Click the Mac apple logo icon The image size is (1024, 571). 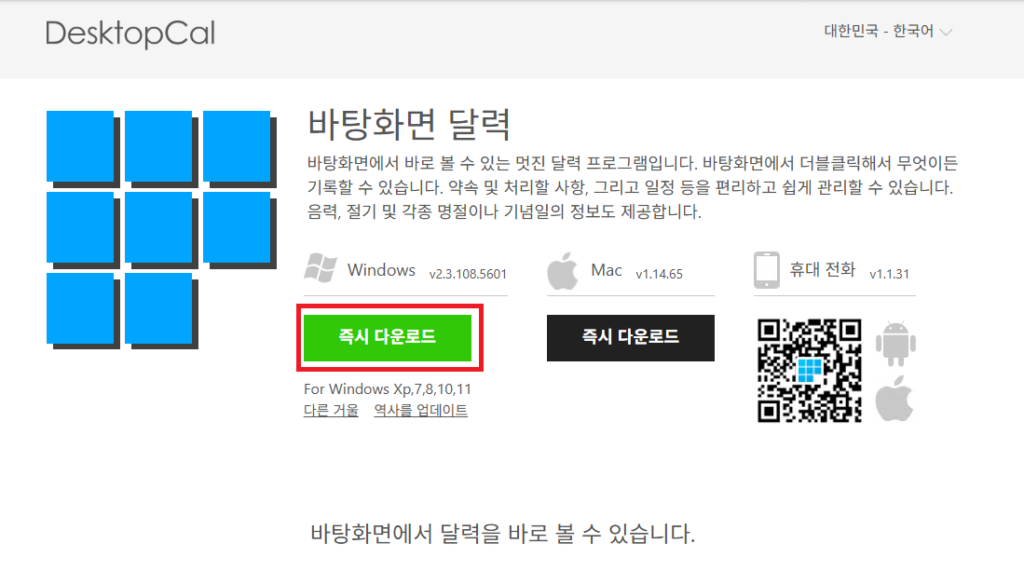pos(564,270)
